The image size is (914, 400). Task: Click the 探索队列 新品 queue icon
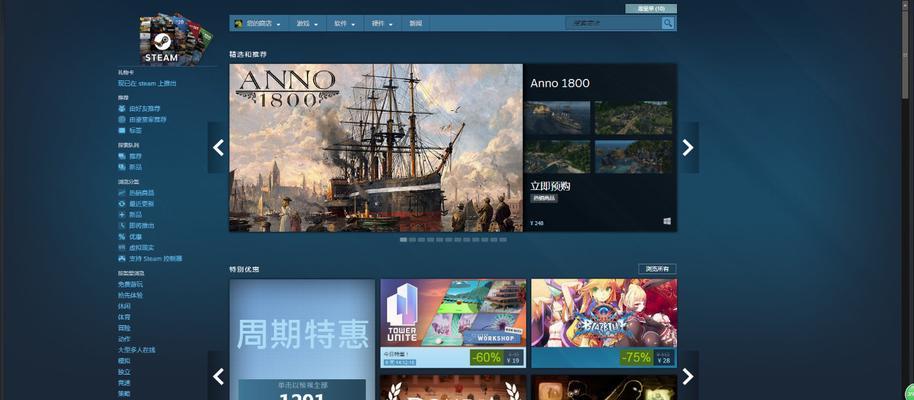(x=122, y=167)
